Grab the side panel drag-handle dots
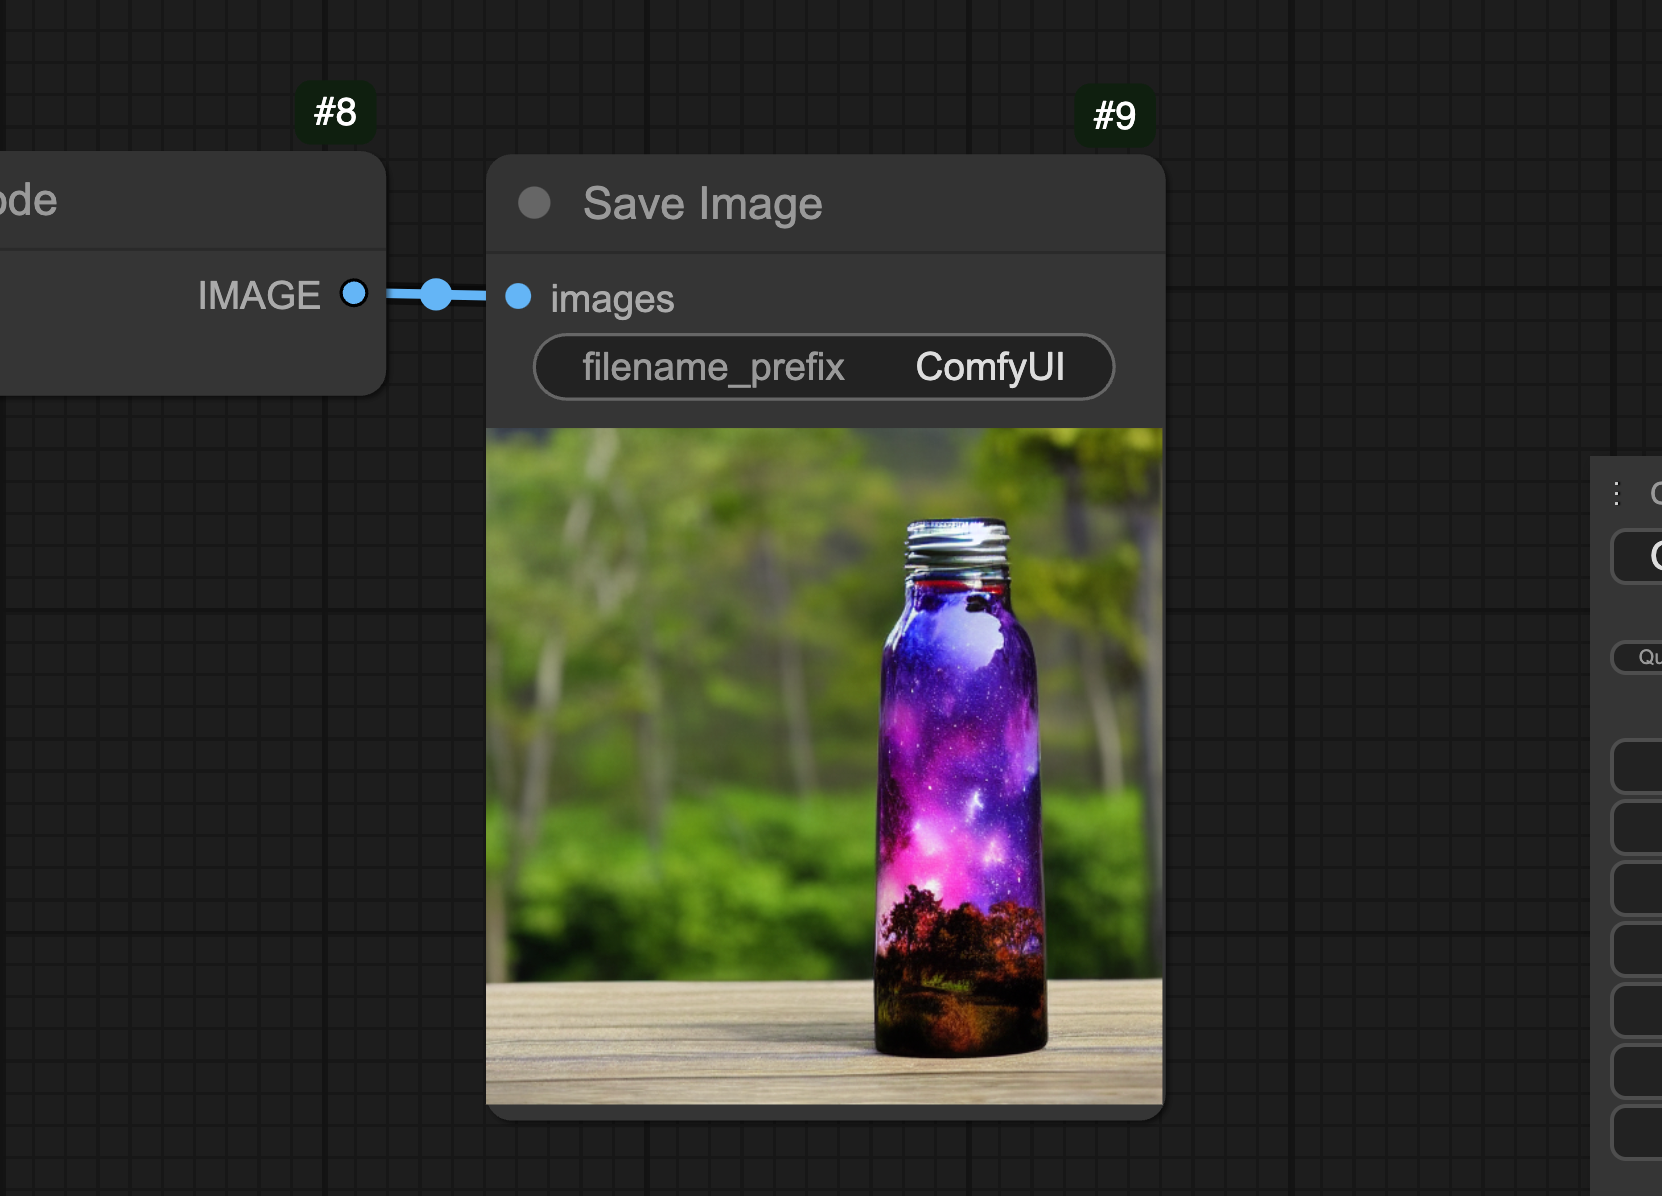 [1616, 493]
